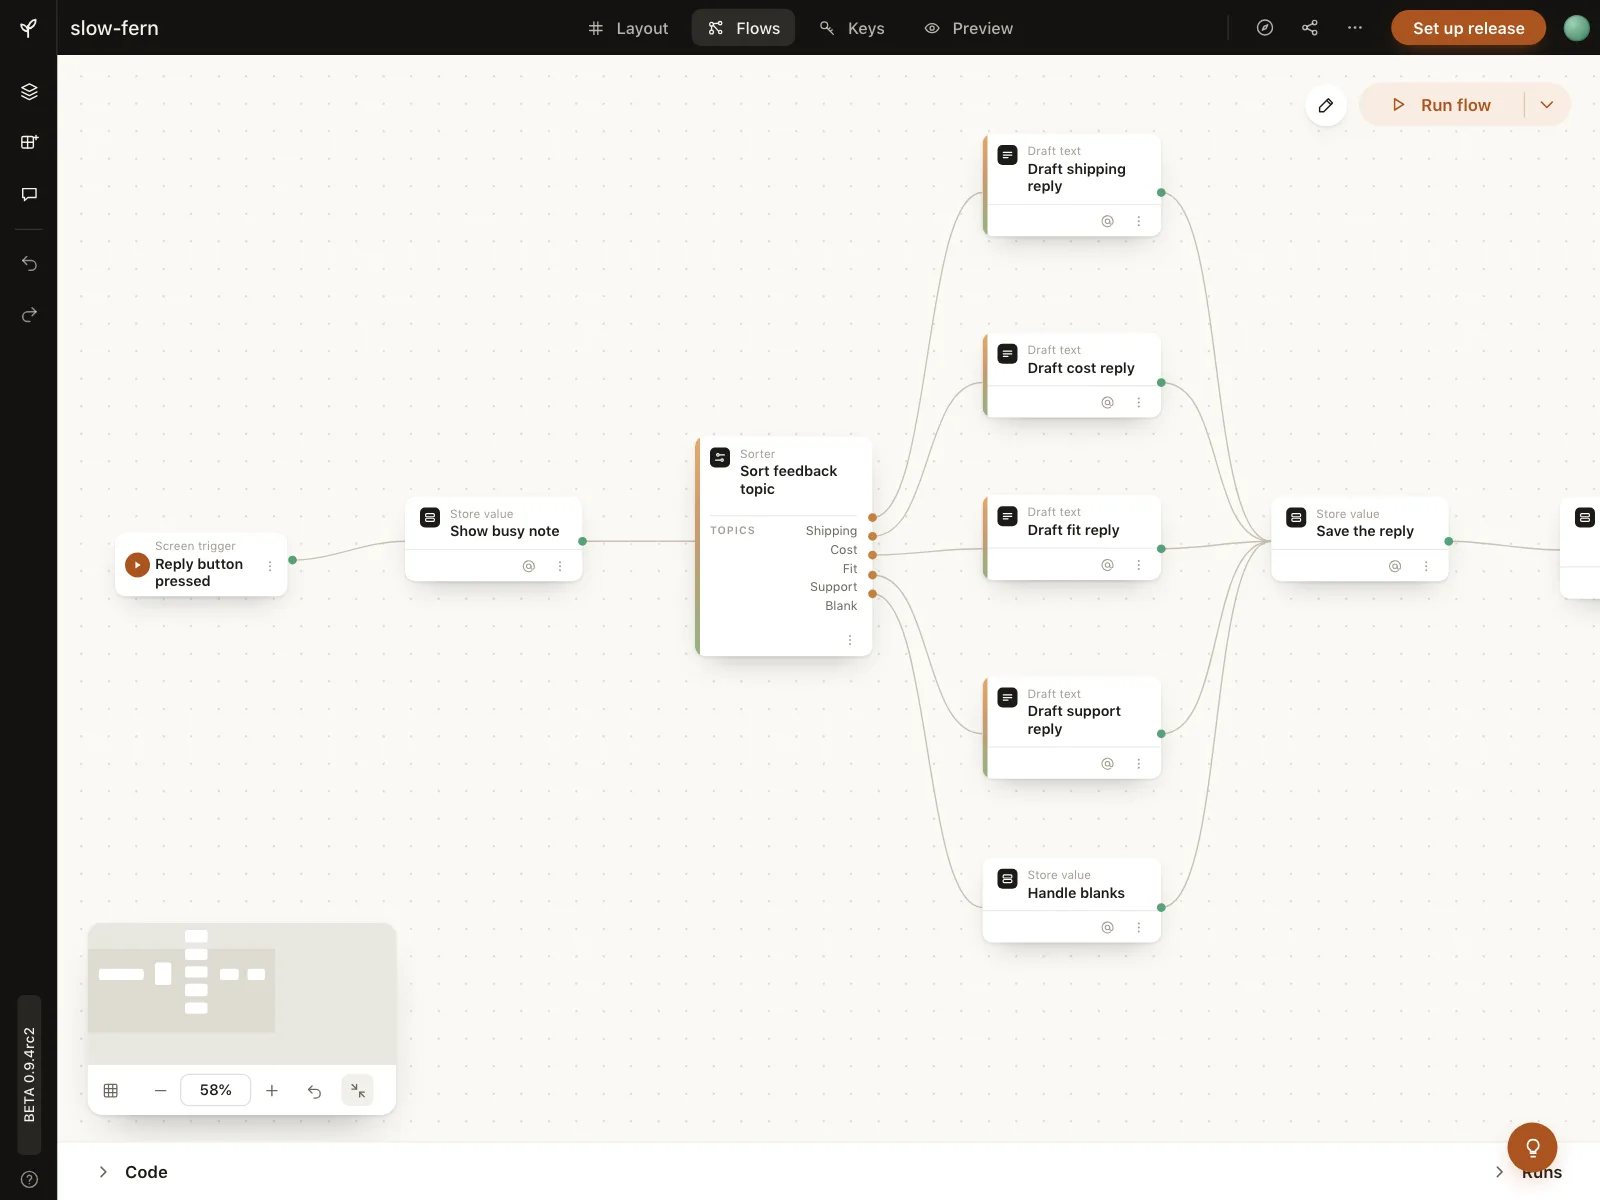Open Handle blanks options menu
The height and width of the screenshot is (1200, 1600).
[x=1138, y=927]
